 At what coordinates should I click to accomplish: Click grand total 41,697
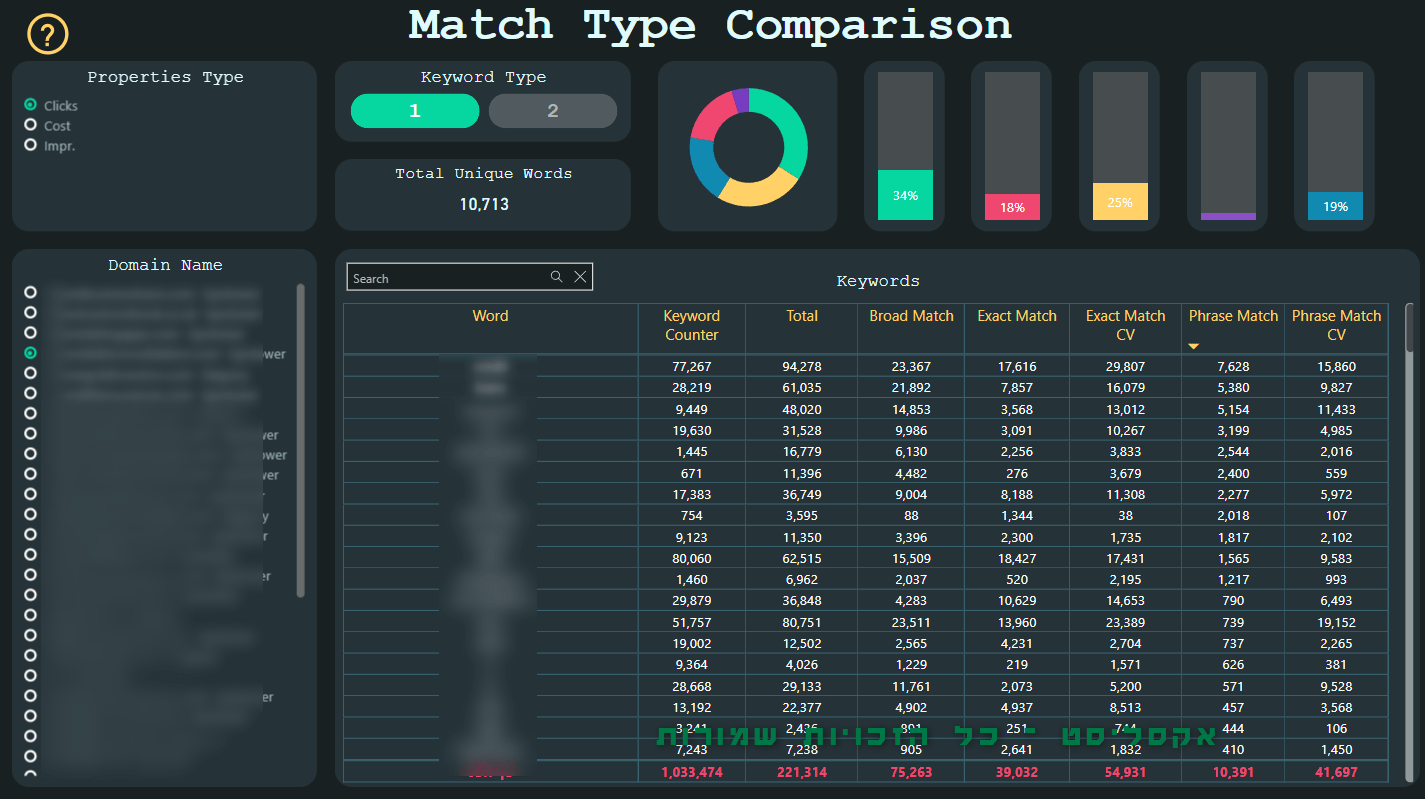click(1336, 772)
